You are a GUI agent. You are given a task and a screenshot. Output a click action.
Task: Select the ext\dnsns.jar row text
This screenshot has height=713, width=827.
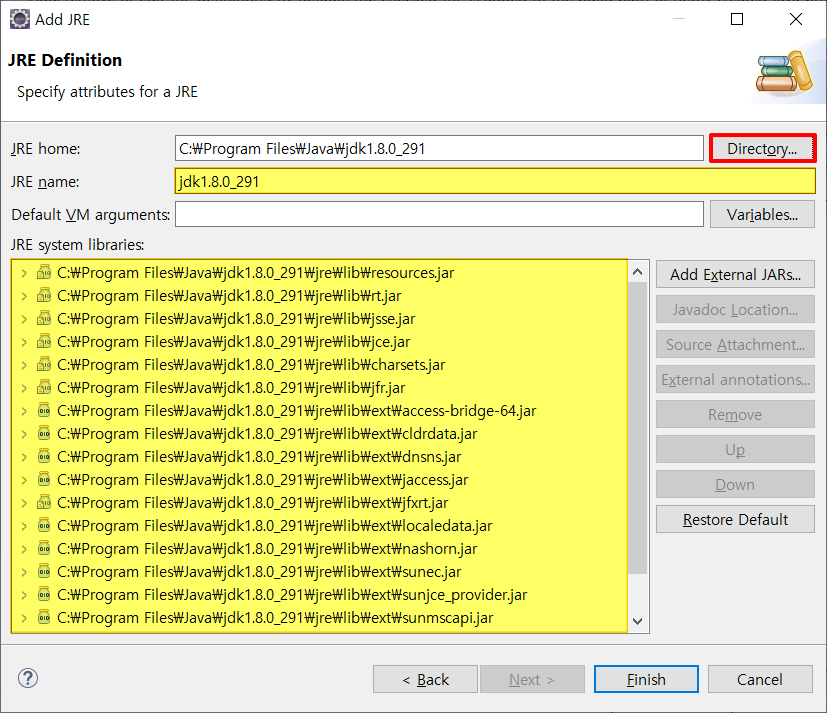tap(259, 457)
